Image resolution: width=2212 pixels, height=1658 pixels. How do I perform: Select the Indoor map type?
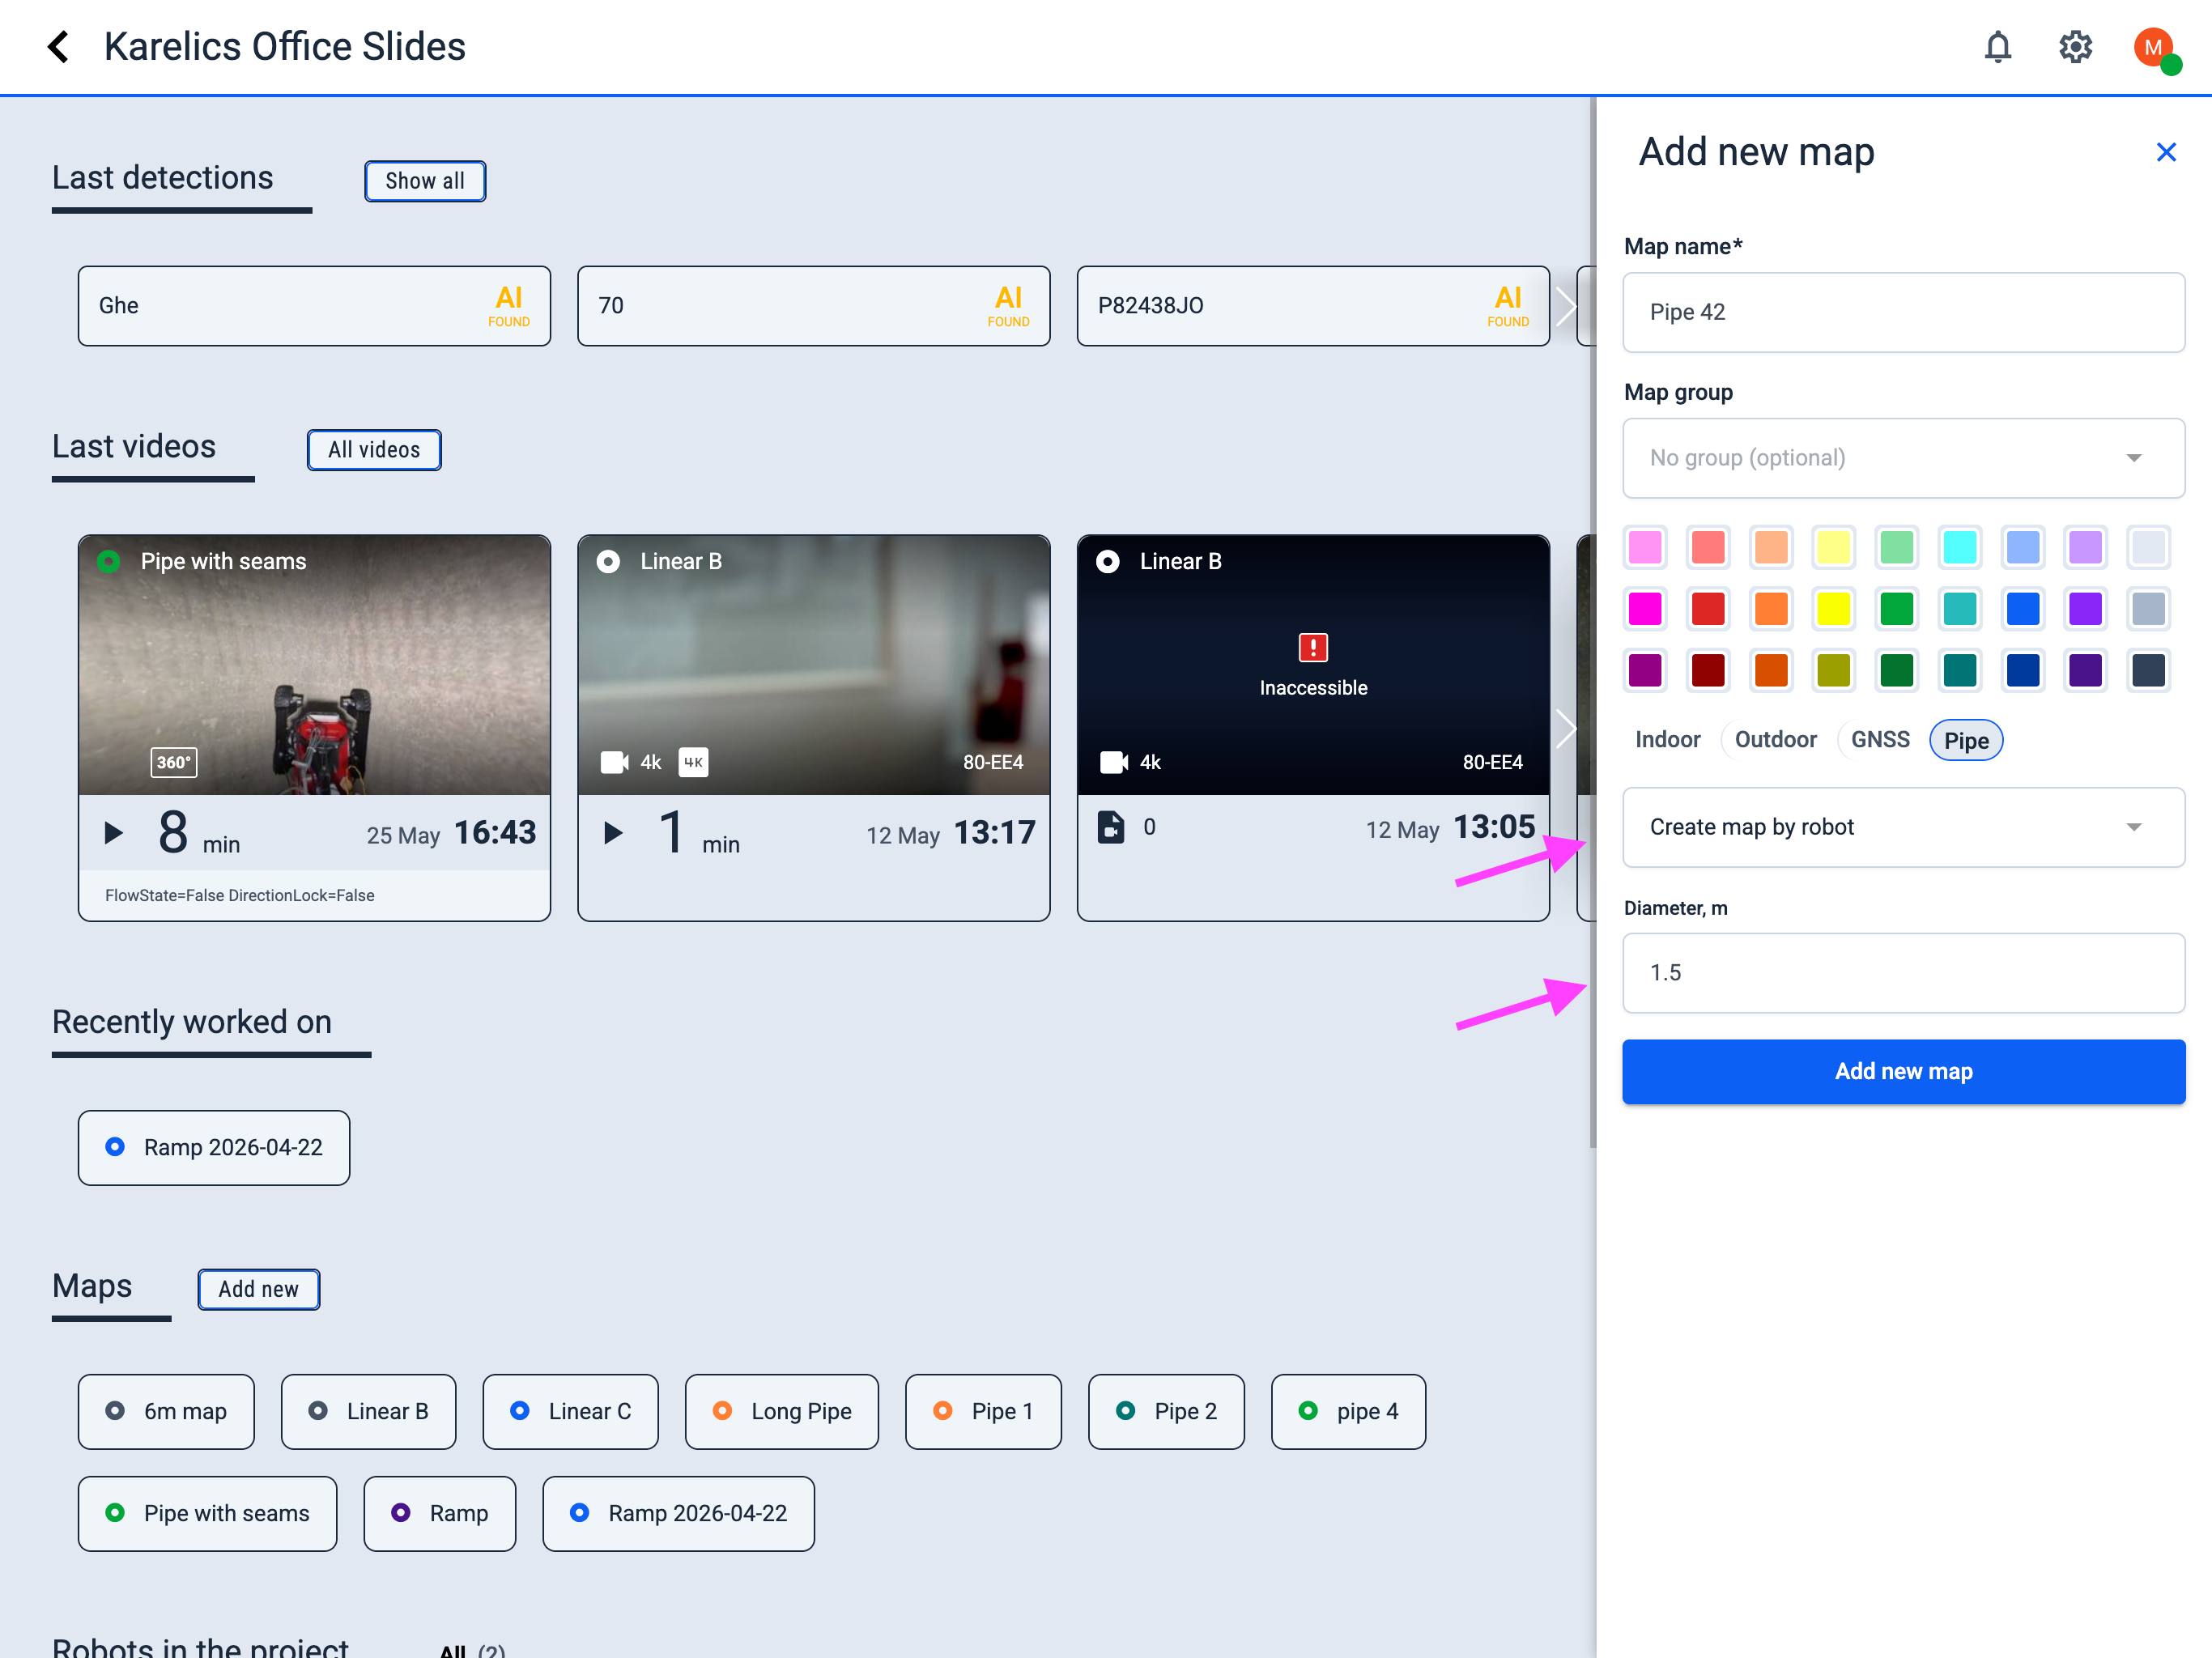[x=1667, y=740]
